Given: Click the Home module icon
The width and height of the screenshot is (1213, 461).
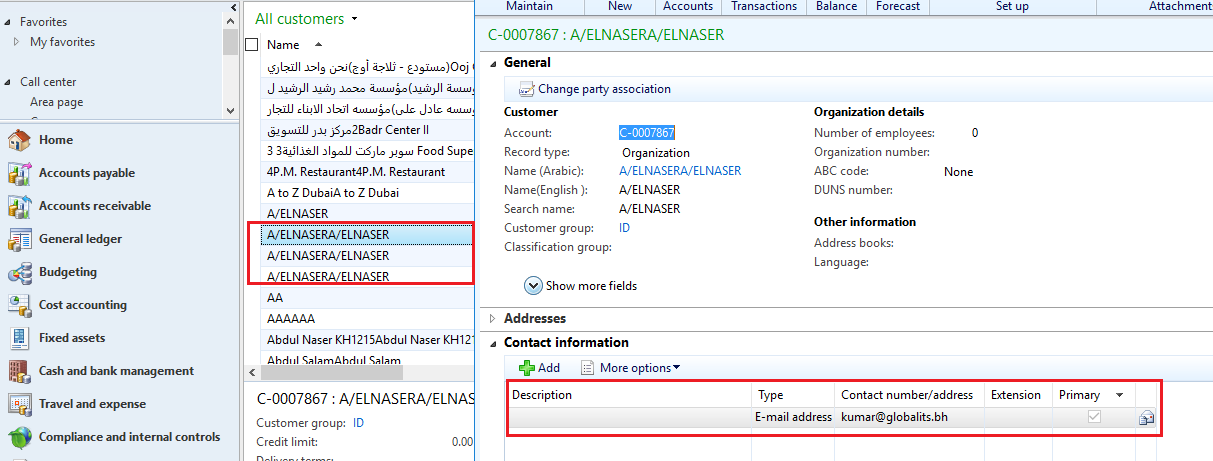Looking at the screenshot, I should [x=19, y=141].
